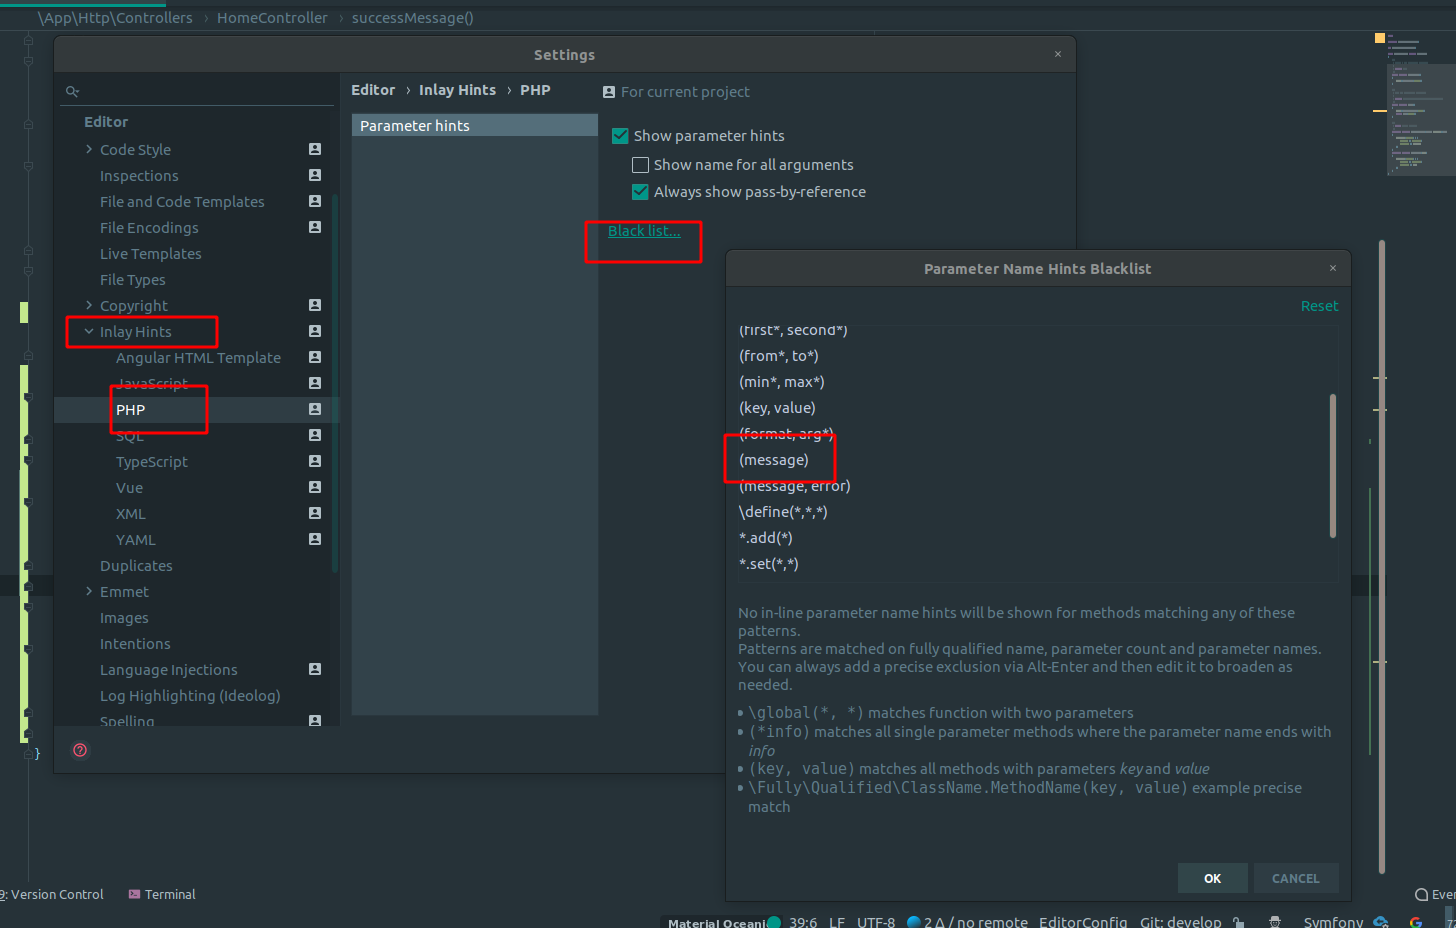Click the code minimap thumbnail
The image size is (1456, 928).
(1421, 104)
